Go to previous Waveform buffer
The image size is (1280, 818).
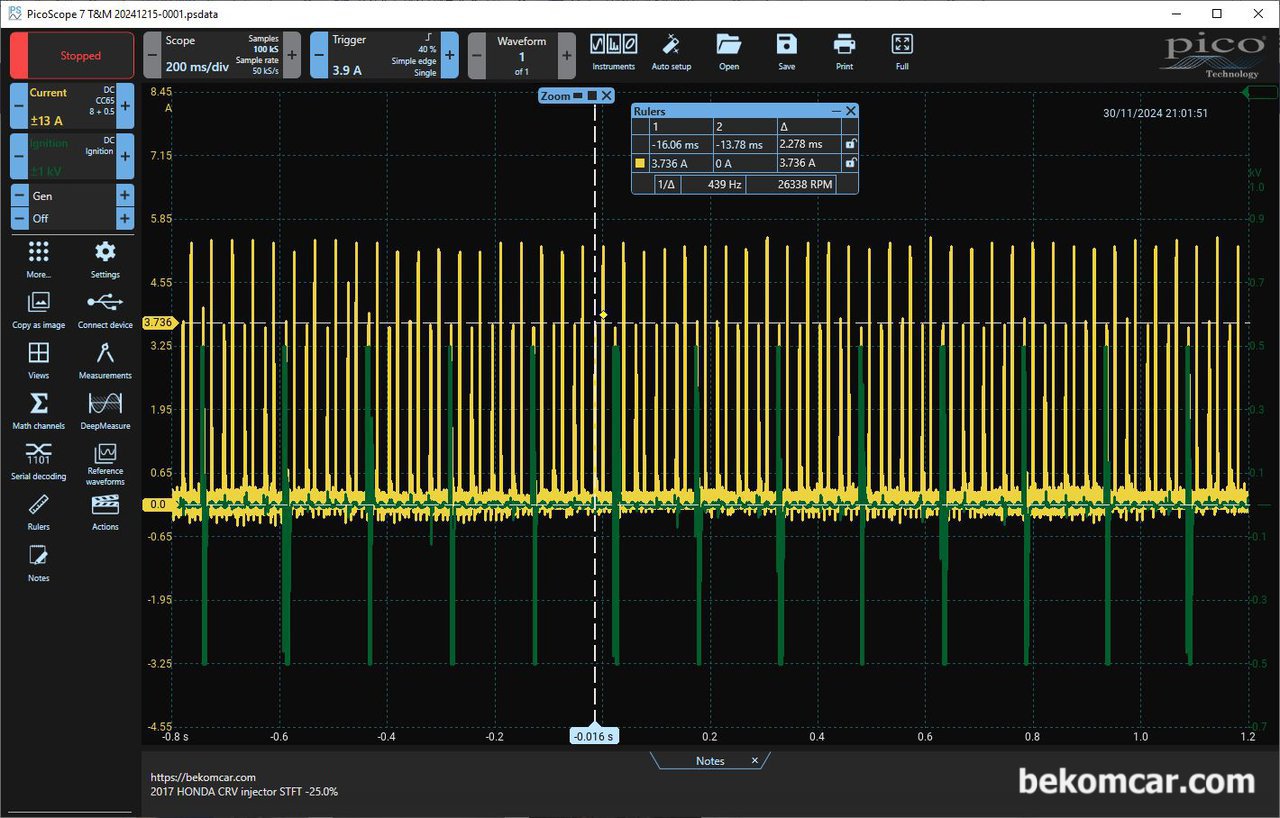(x=477, y=55)
